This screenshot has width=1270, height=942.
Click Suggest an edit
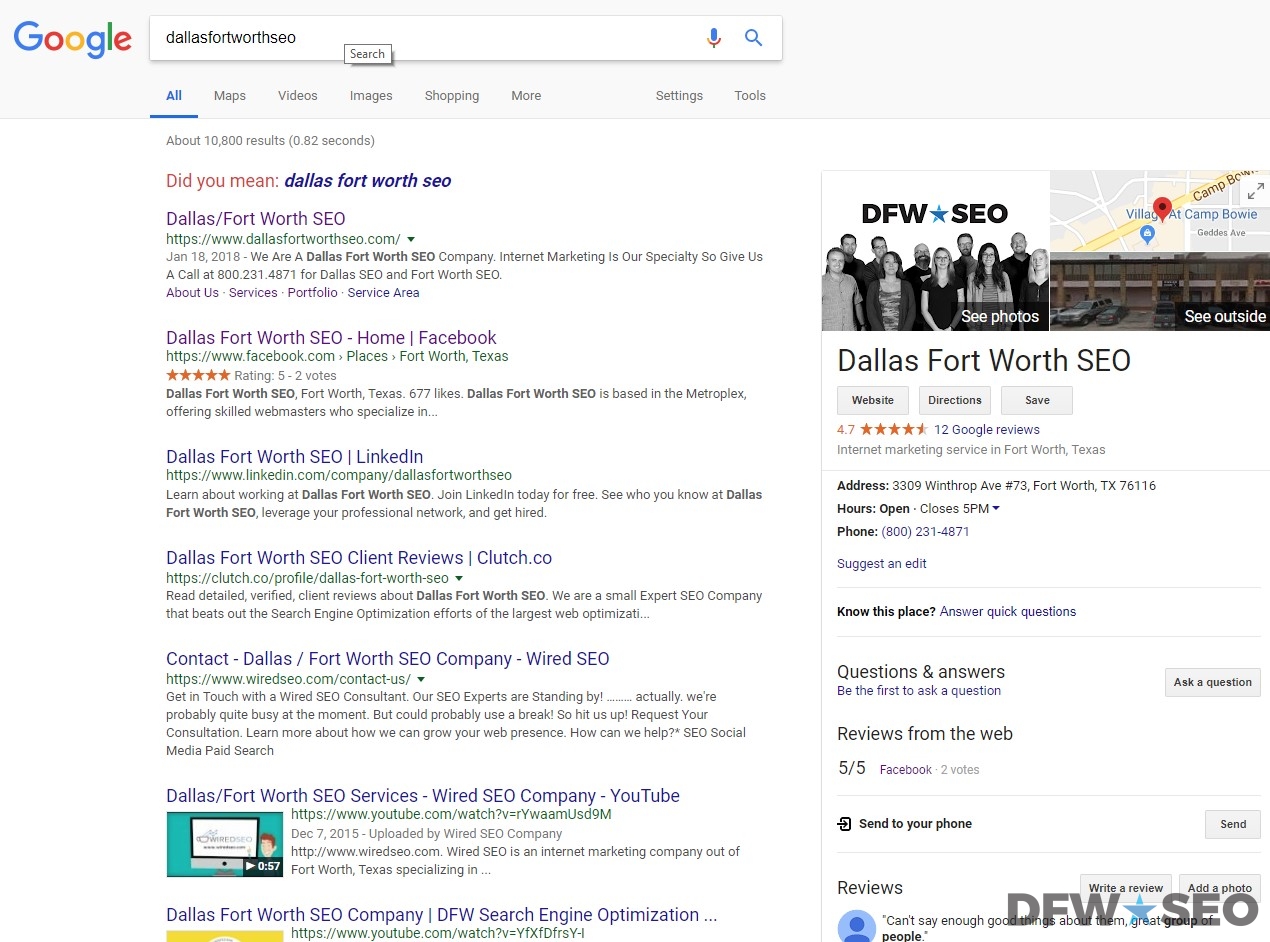(x=882, y=564)
